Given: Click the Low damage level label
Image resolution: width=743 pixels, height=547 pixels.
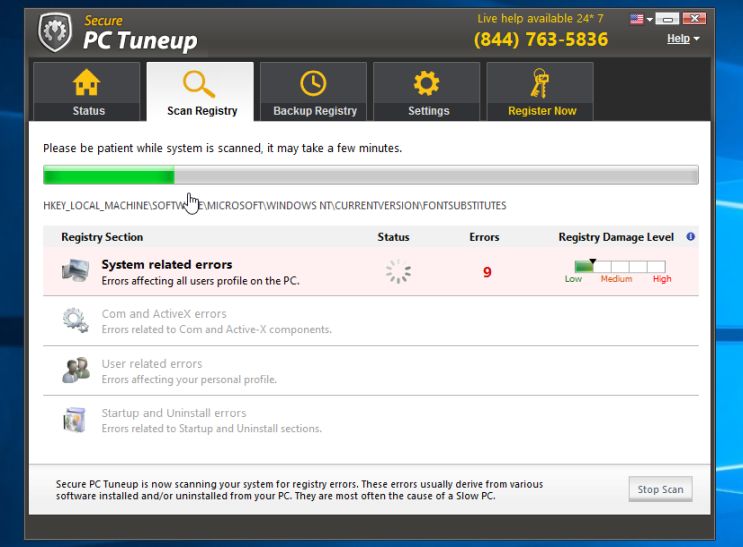Looking at the screenshot, I should [573, 279].
